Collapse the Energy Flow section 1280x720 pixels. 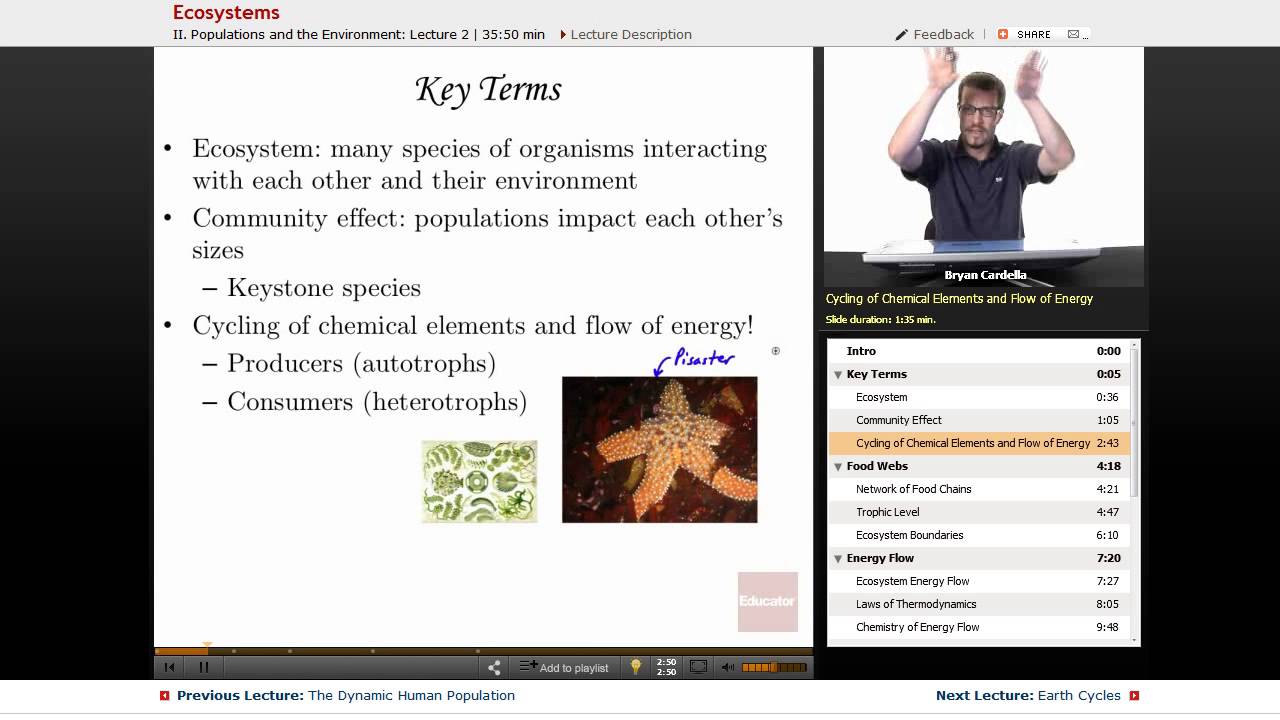point(838,558)
